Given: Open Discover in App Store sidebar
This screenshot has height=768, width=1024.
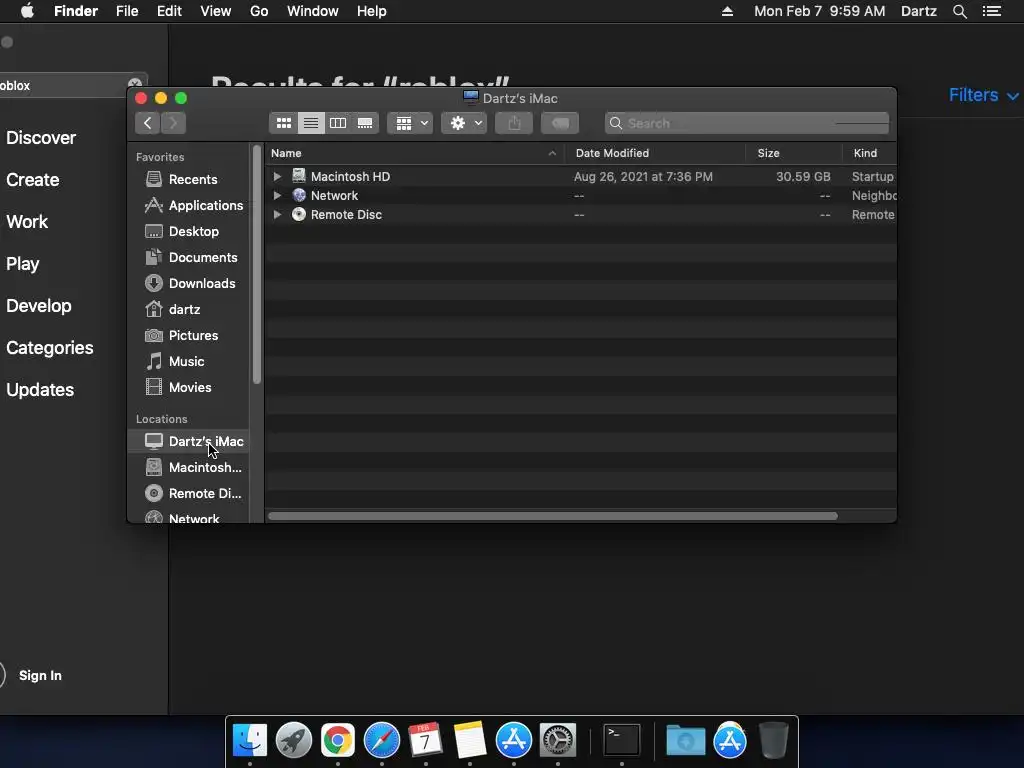Looking at the screenshot, I should coord(41,138).
